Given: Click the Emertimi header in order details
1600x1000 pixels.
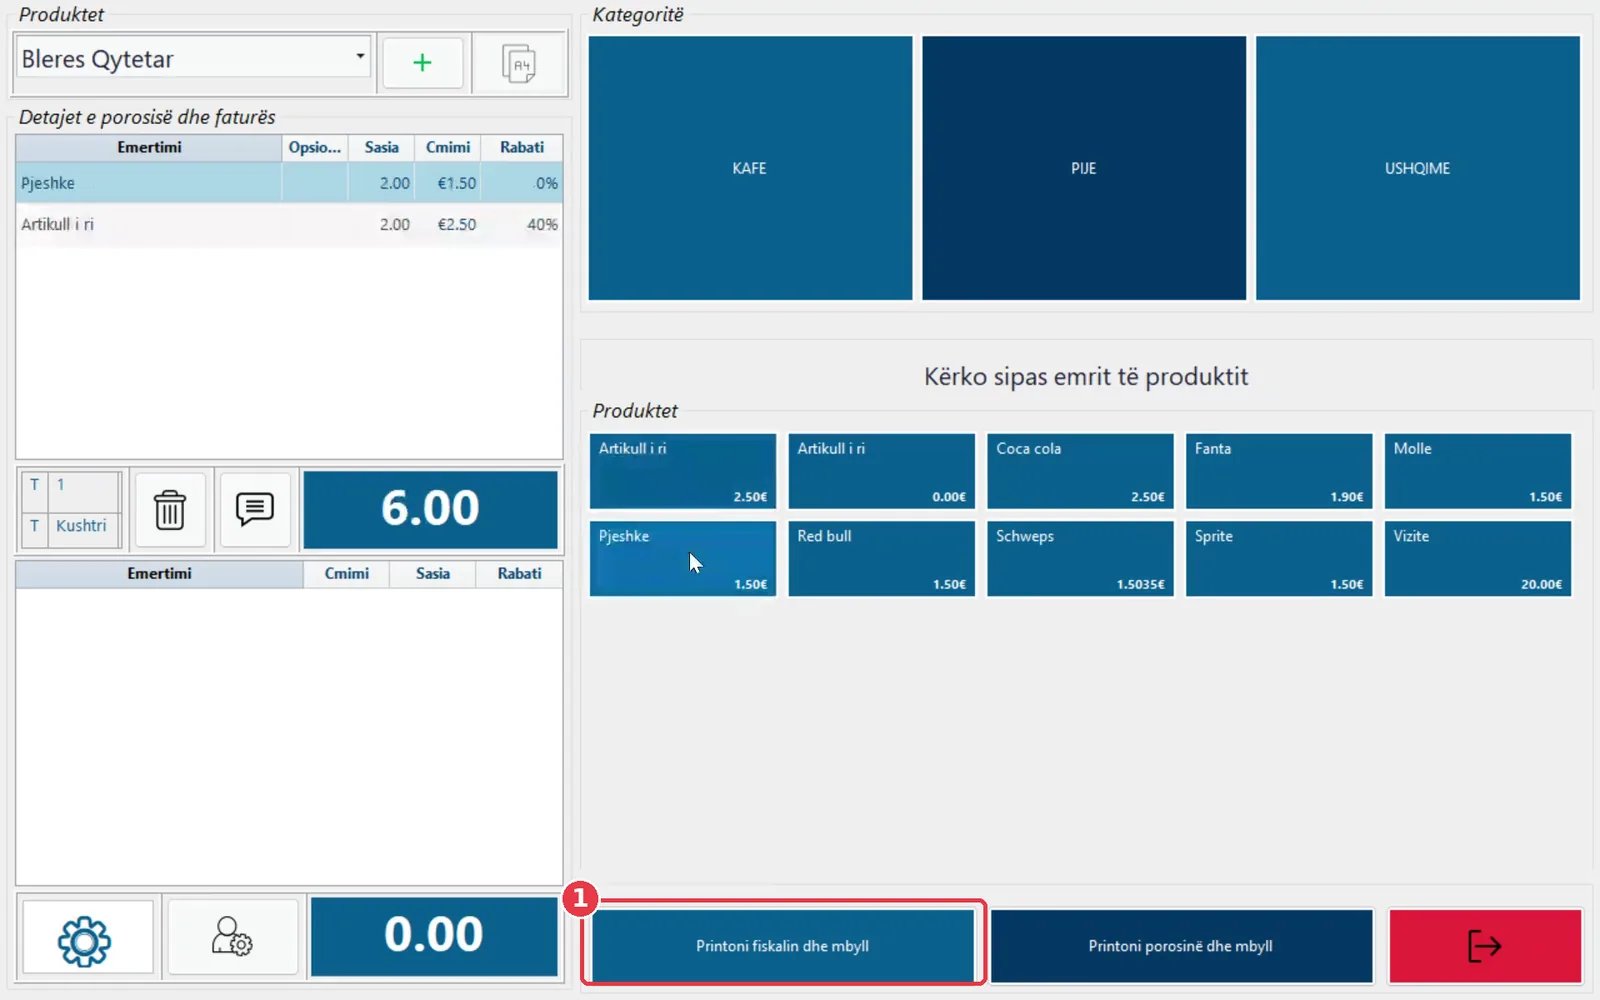Looking at the screenshot, I should click(x=149, y=147).
